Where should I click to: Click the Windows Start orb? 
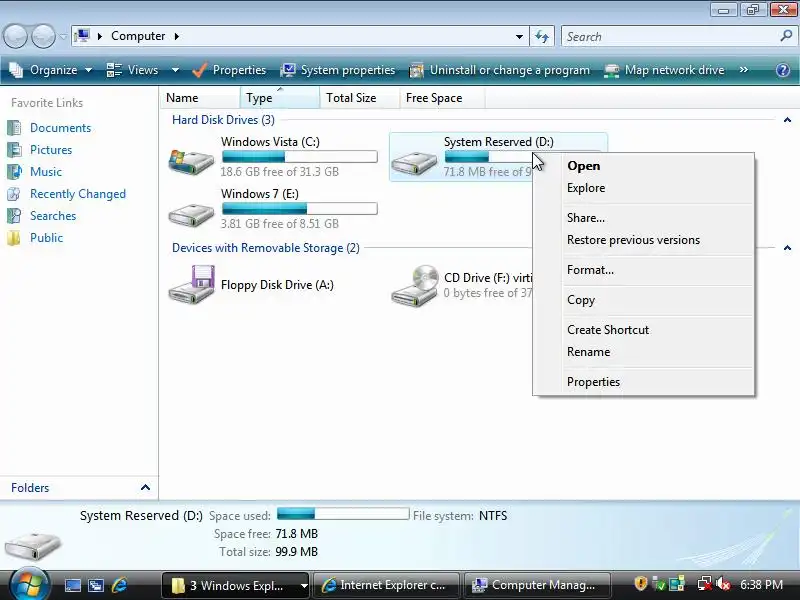click(29, 584)
